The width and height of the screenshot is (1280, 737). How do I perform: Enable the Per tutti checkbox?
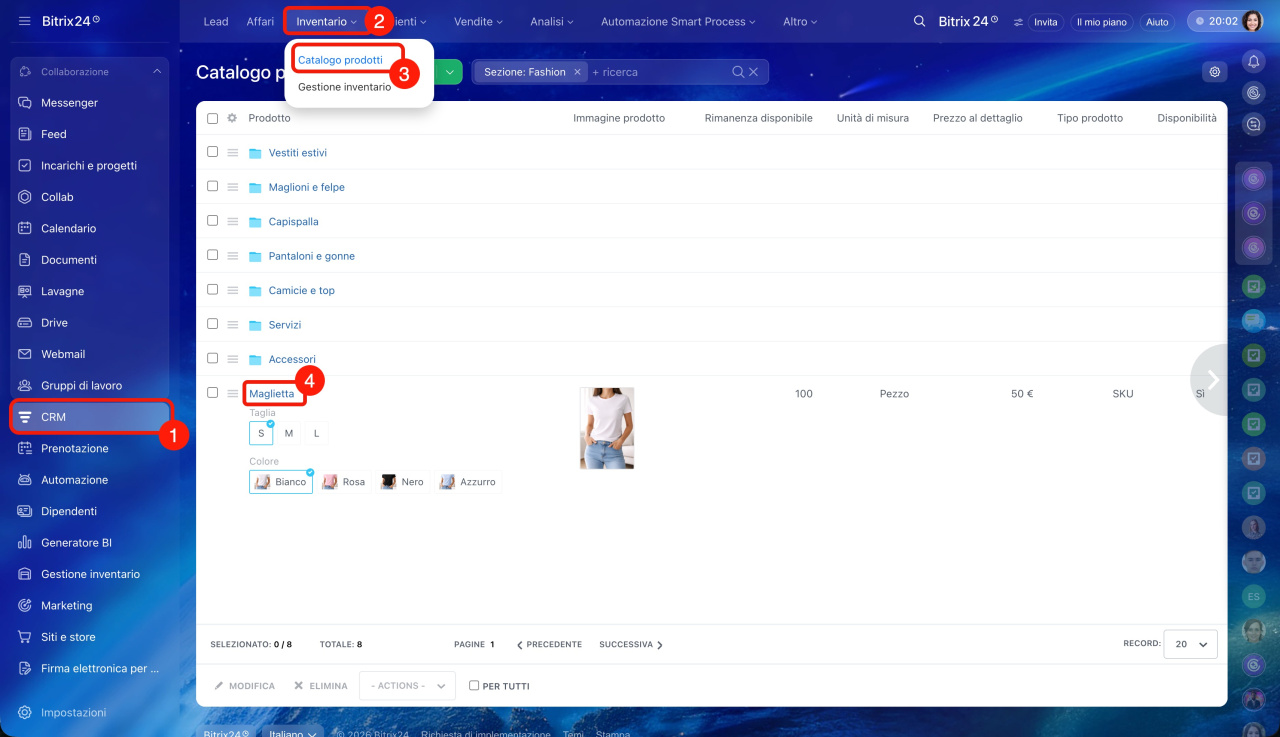click(x=475, y=686)
